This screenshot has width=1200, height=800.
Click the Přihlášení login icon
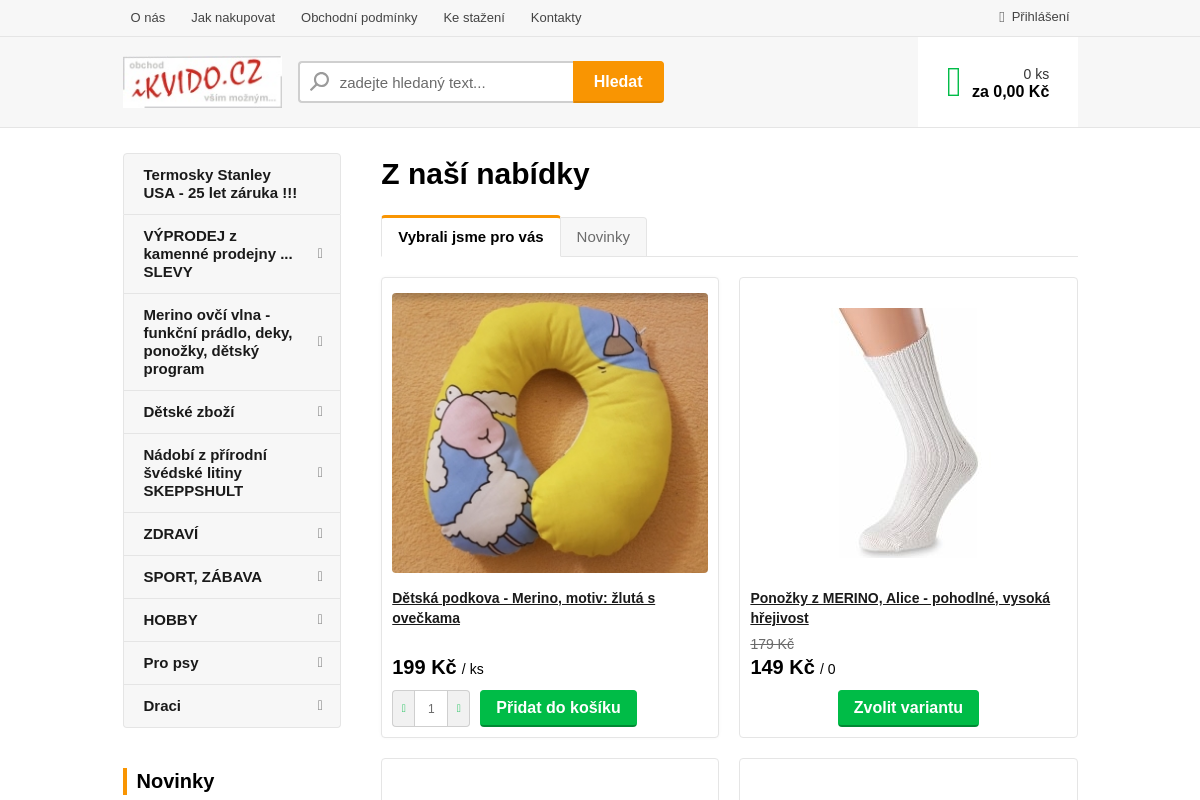tap(1001, 17)
